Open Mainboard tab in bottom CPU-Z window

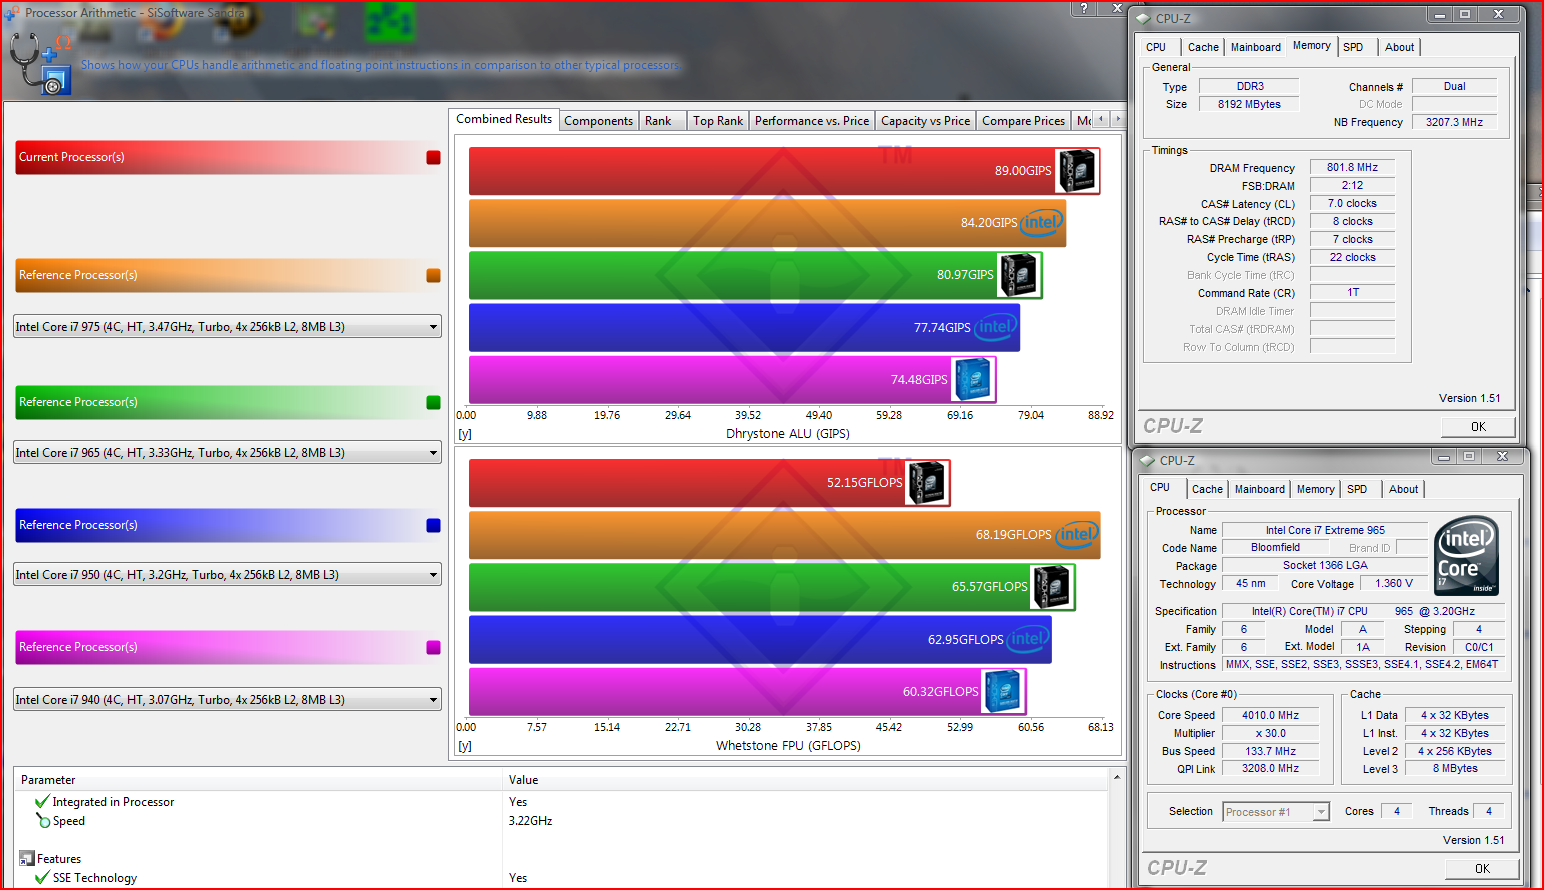(x=1260, y=489)
